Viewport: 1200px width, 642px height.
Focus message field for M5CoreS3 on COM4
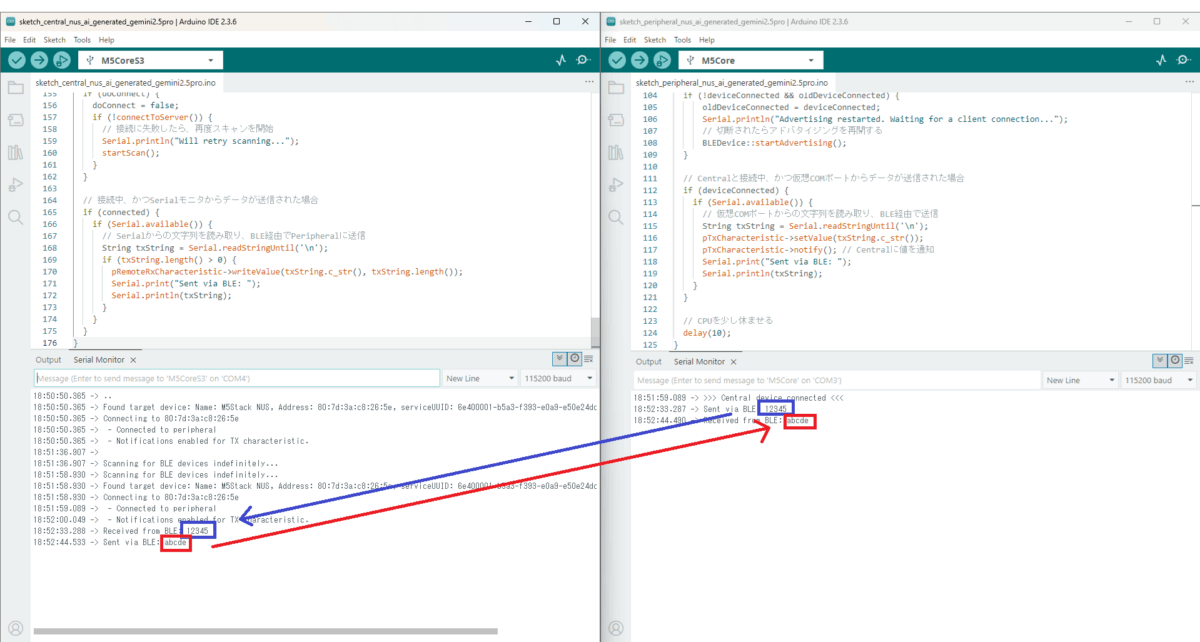pos(237,379)
